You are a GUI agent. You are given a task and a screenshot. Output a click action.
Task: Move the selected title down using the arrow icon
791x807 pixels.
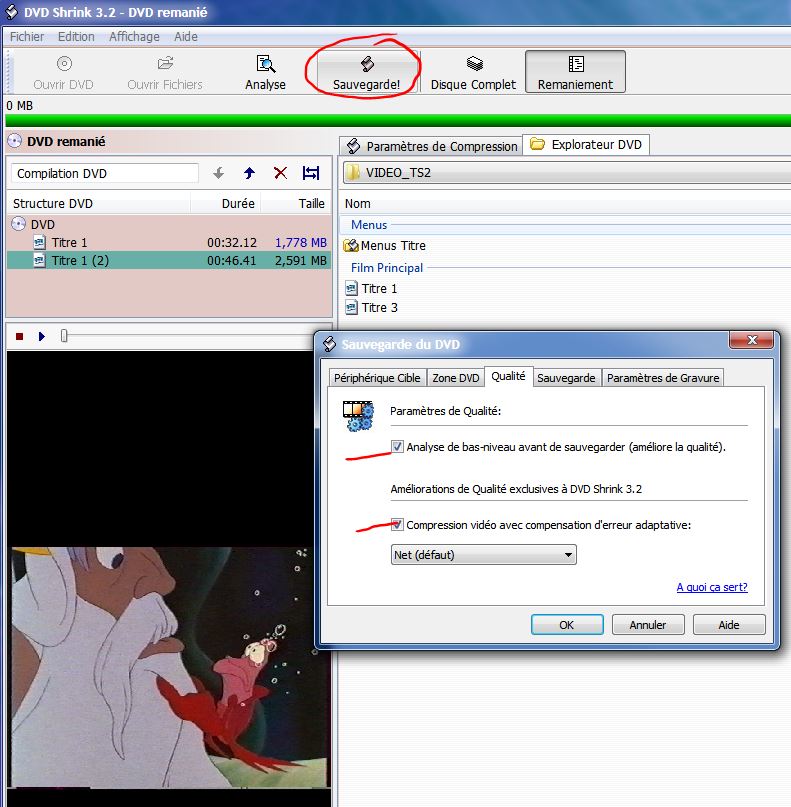(219, 173)
